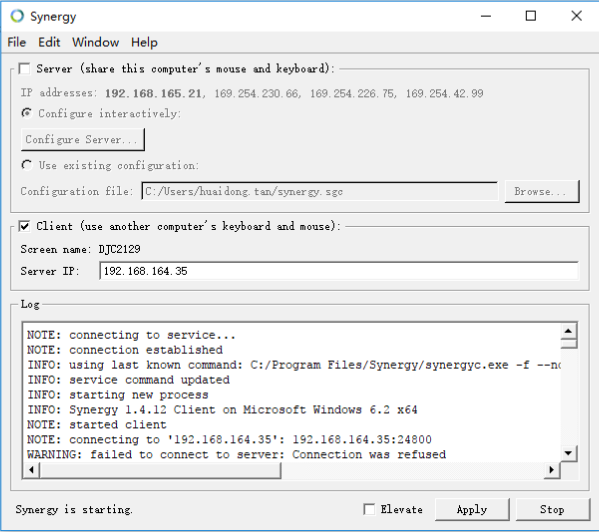Click the screen name DJC2129
This screenshot has height=532, width=599.
coord(120,249)
